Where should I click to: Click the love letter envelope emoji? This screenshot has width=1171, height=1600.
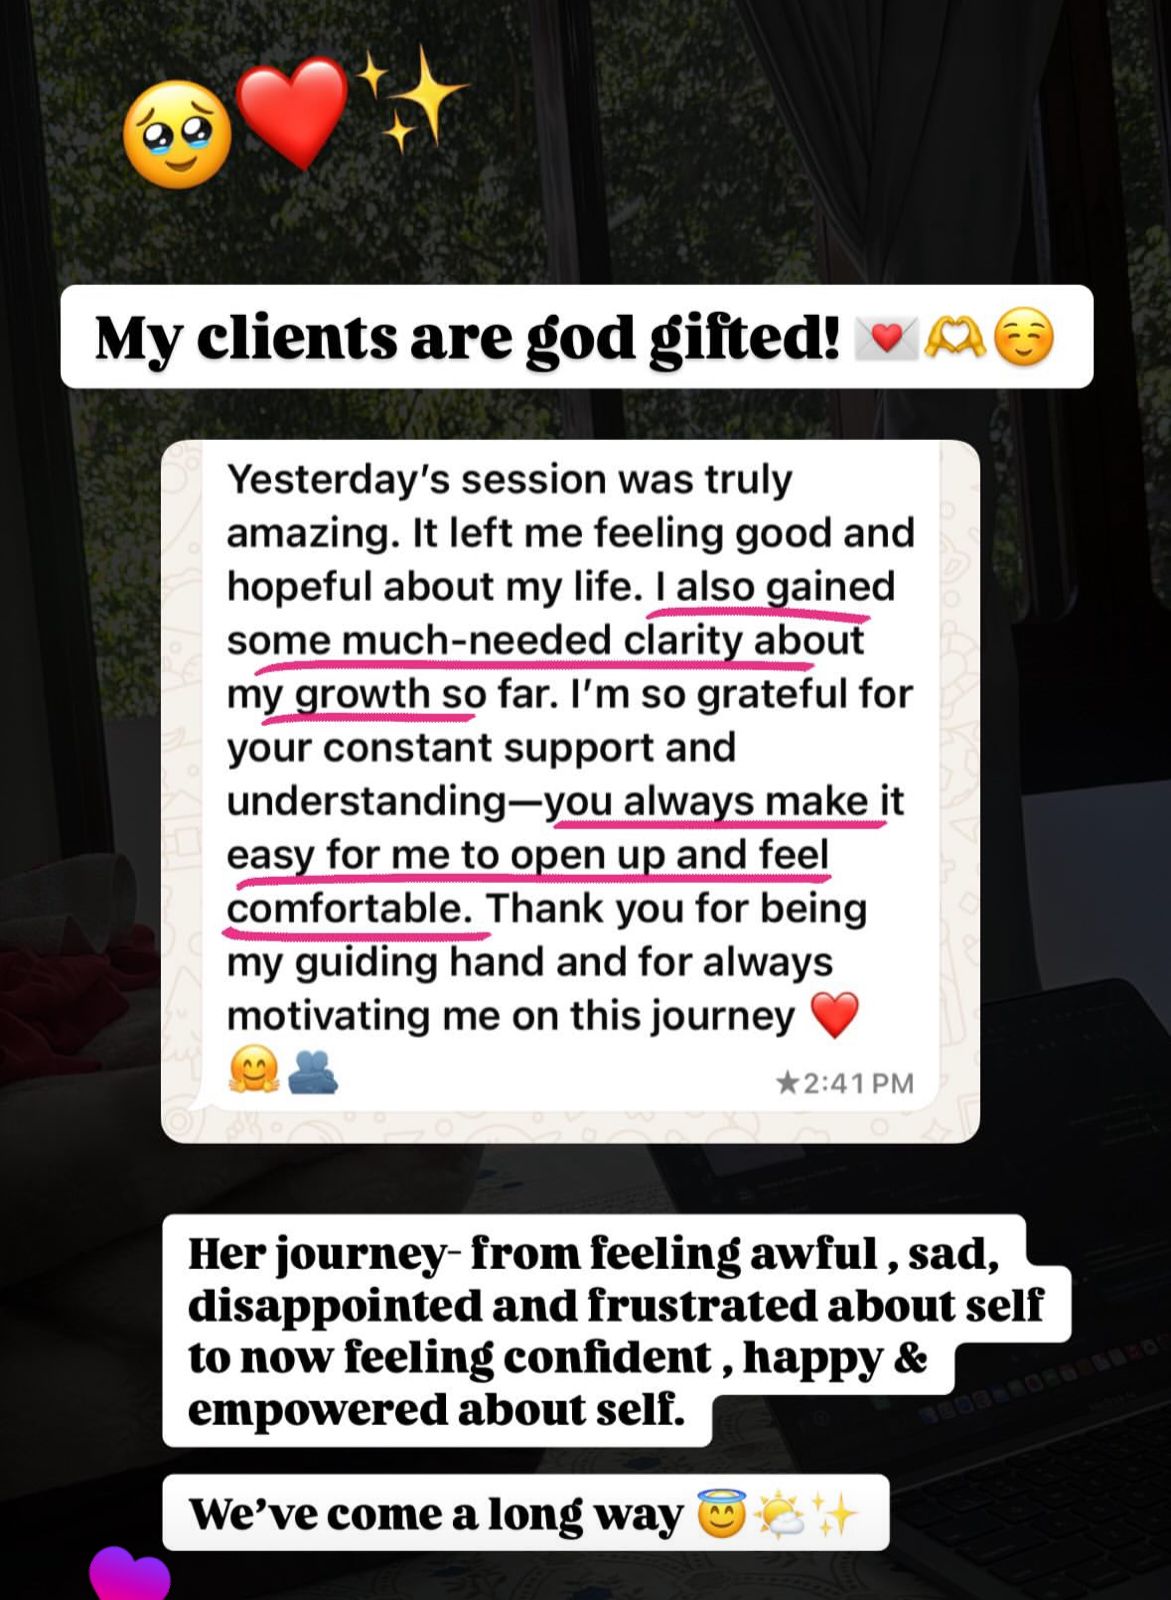click(886, 338)
